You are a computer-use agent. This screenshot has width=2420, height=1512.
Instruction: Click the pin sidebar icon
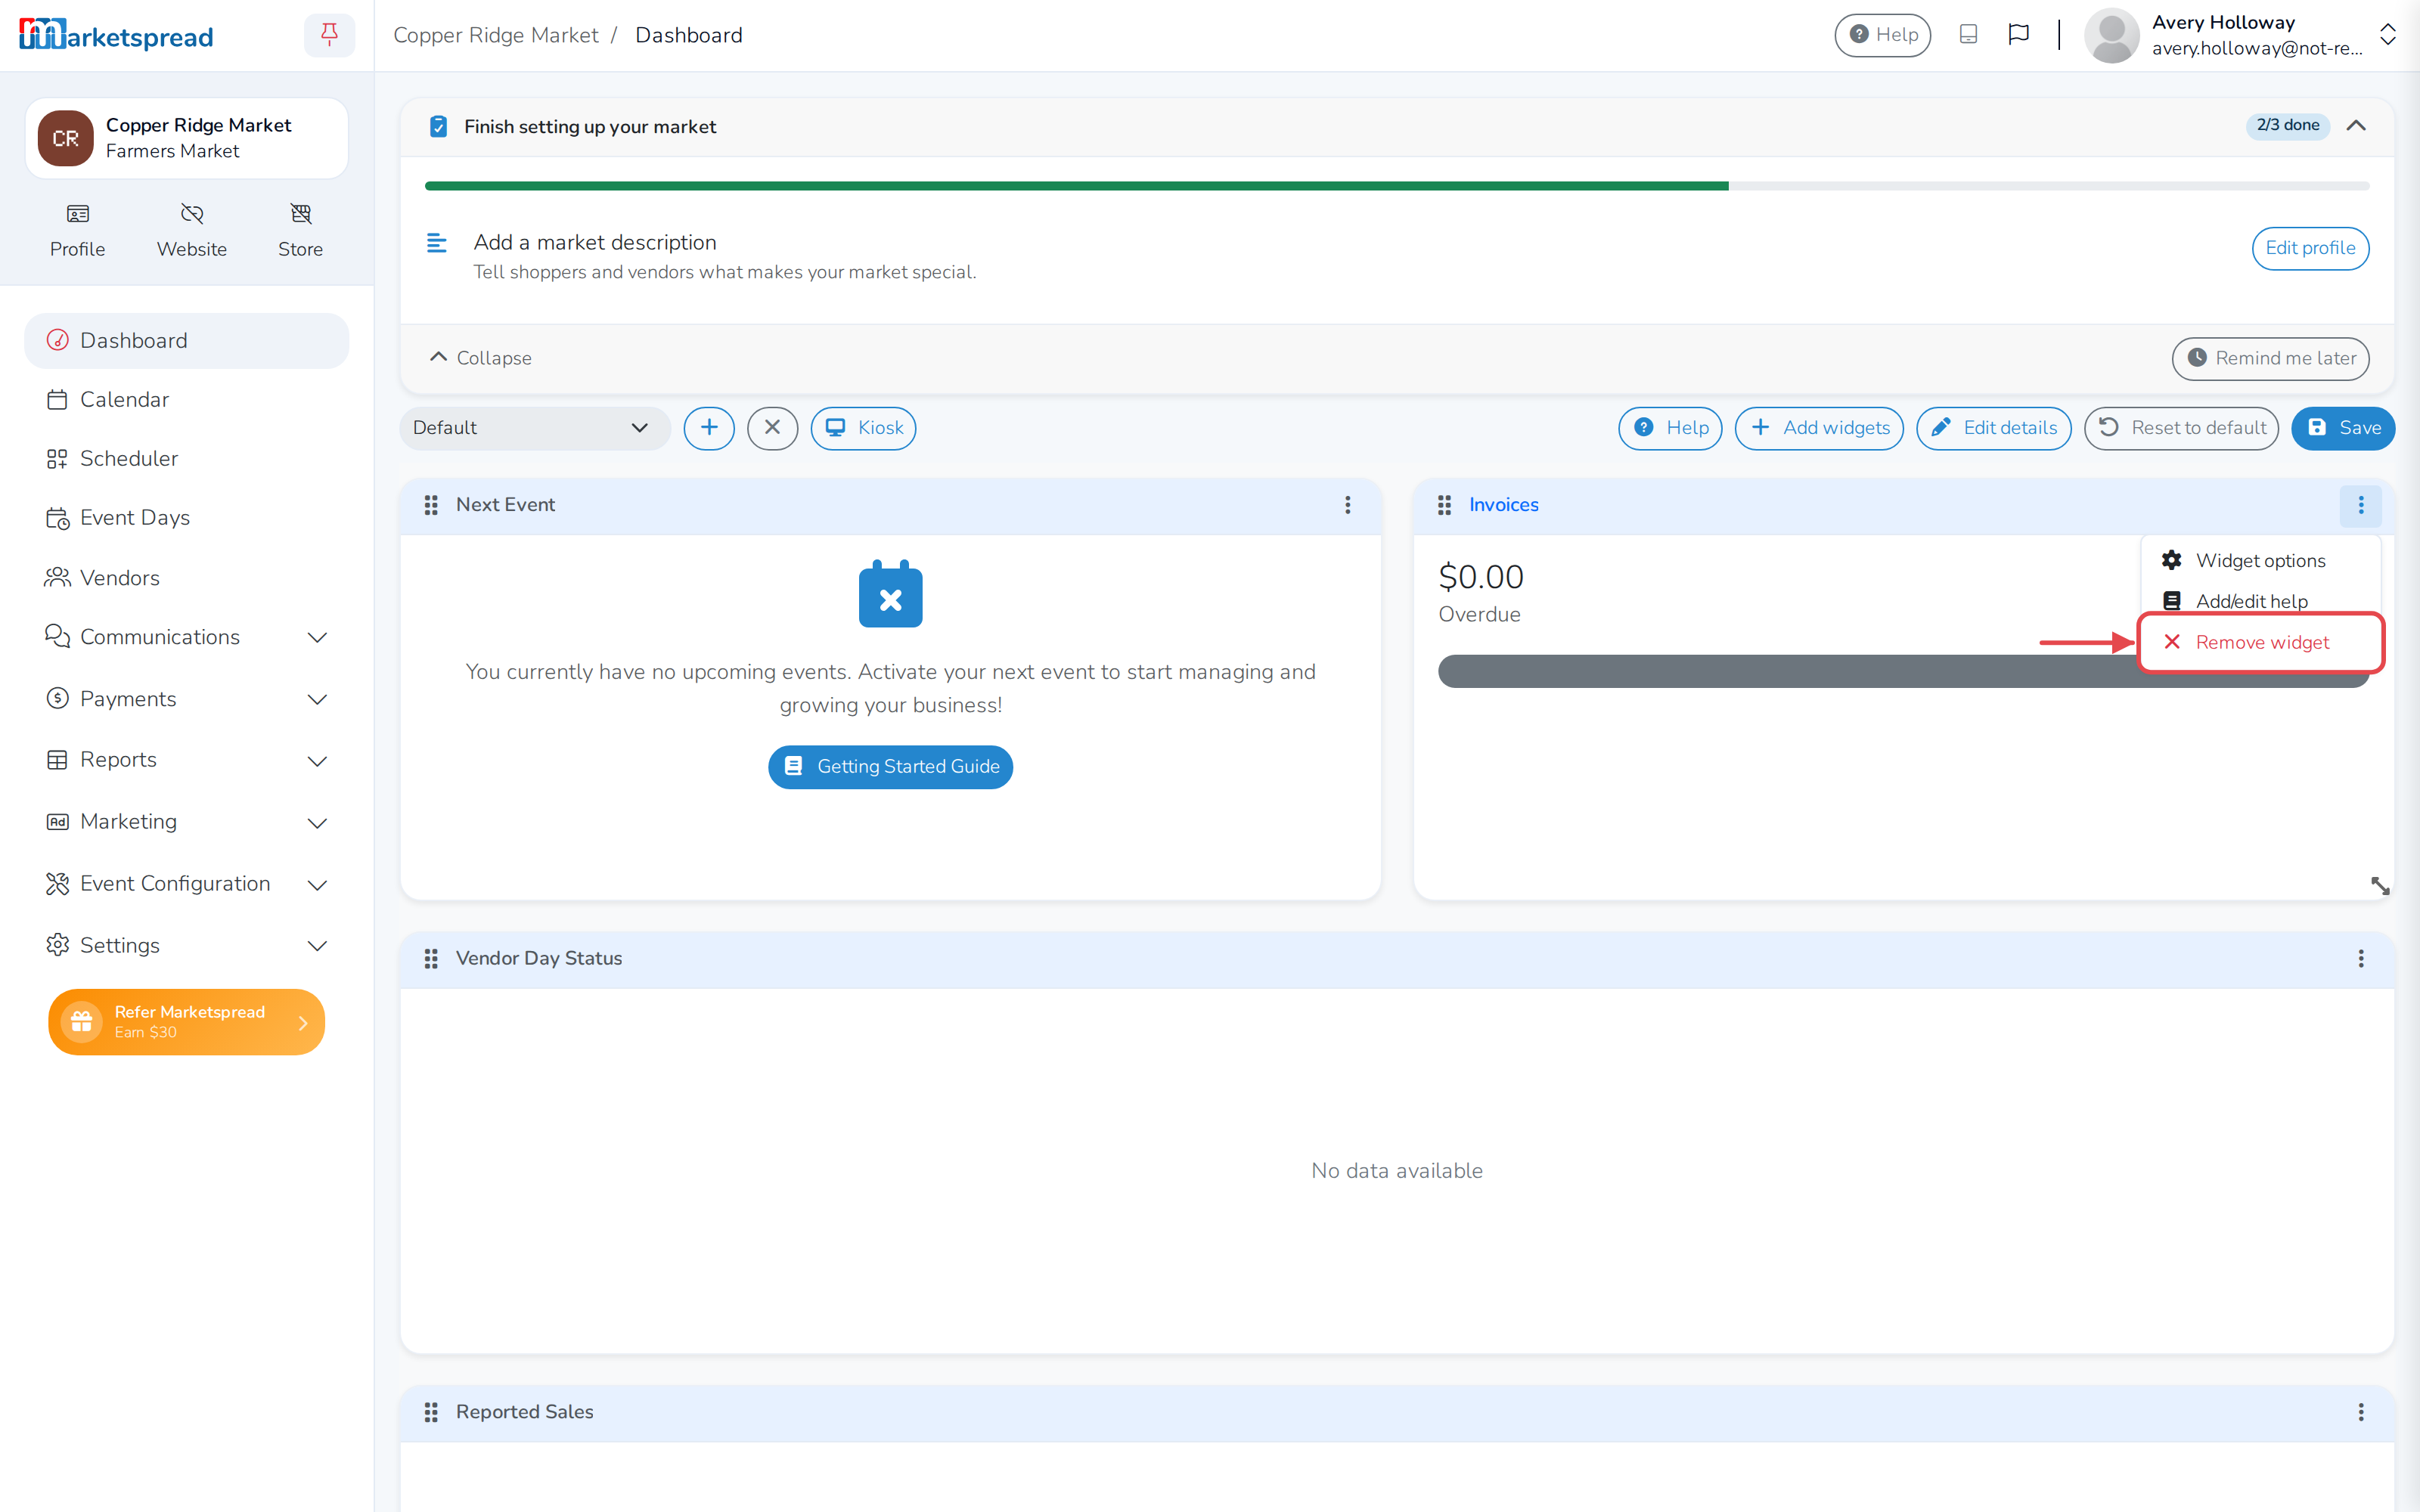pos(329,35)
